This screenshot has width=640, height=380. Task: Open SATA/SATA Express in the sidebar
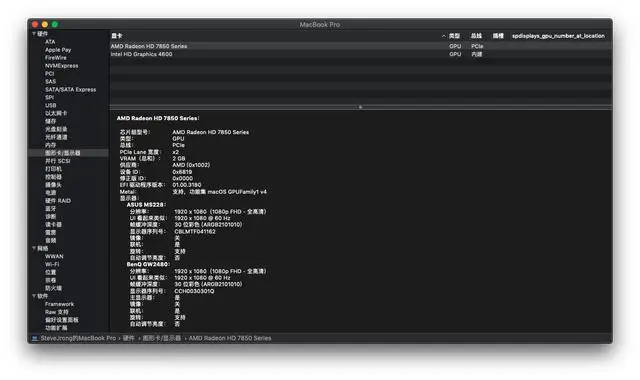[x=70, y=89]
